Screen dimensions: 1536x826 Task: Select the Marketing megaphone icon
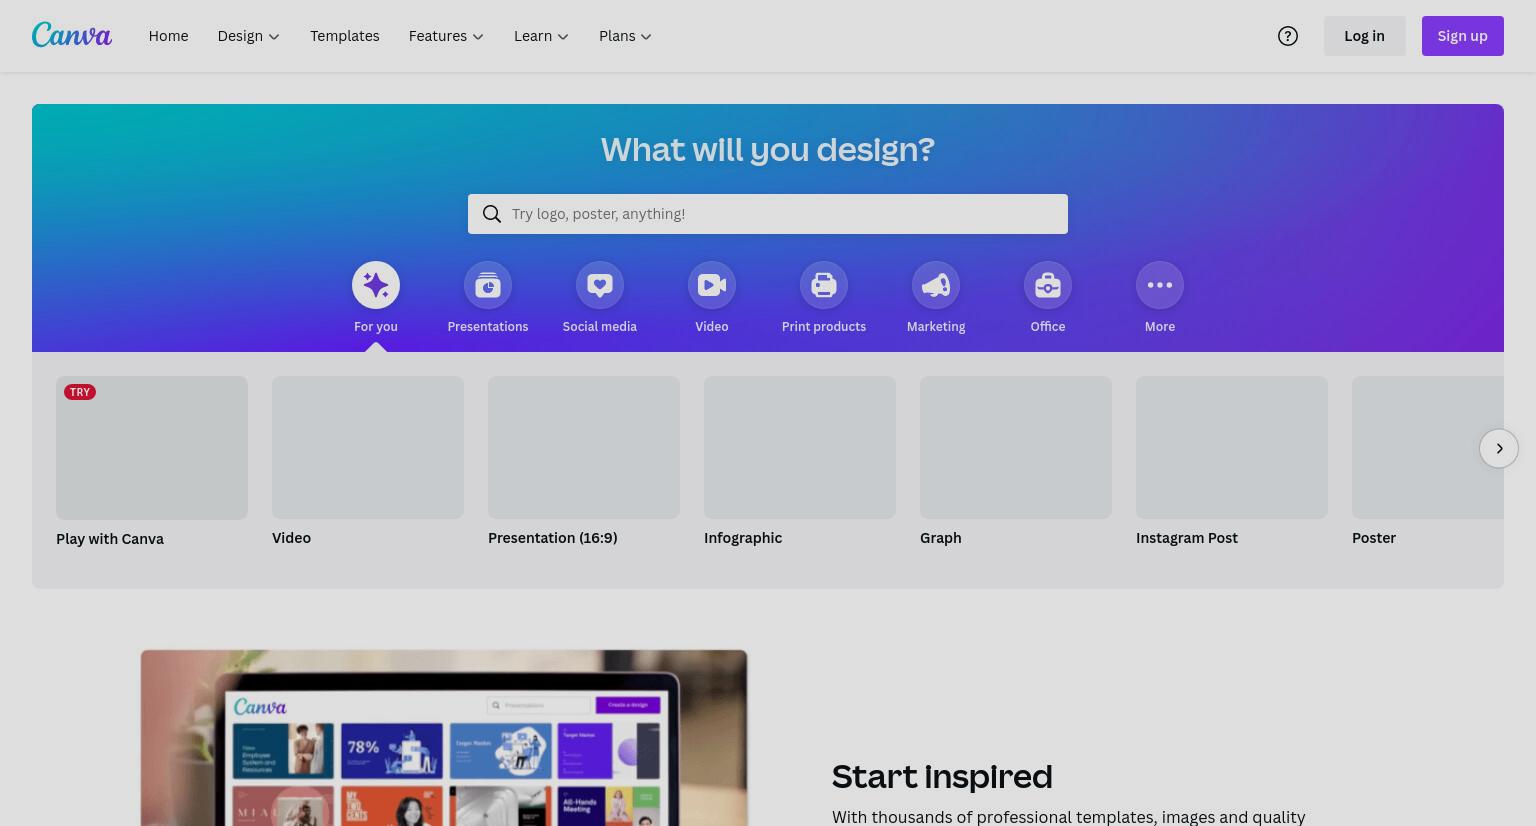pyautogui.click(x=936, y=285)
